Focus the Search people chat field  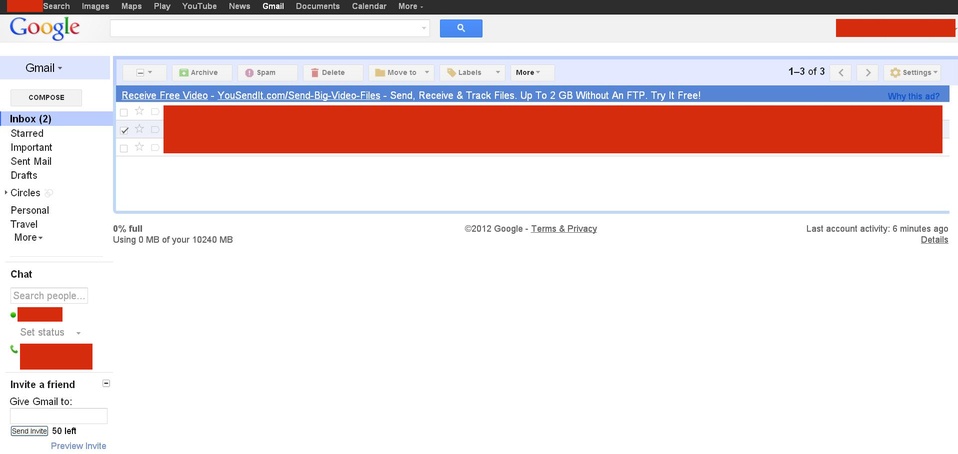(49, 296)
